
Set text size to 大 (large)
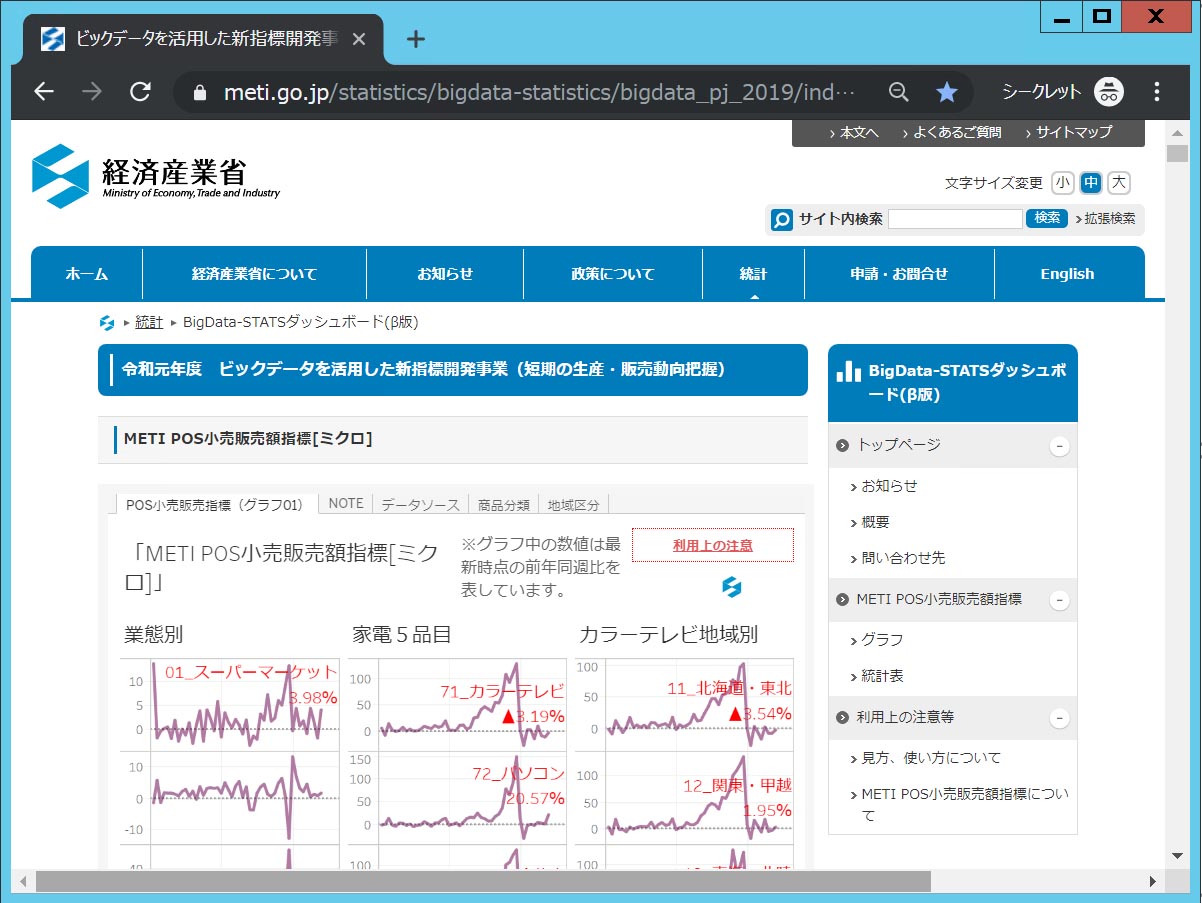point(1119,182)
